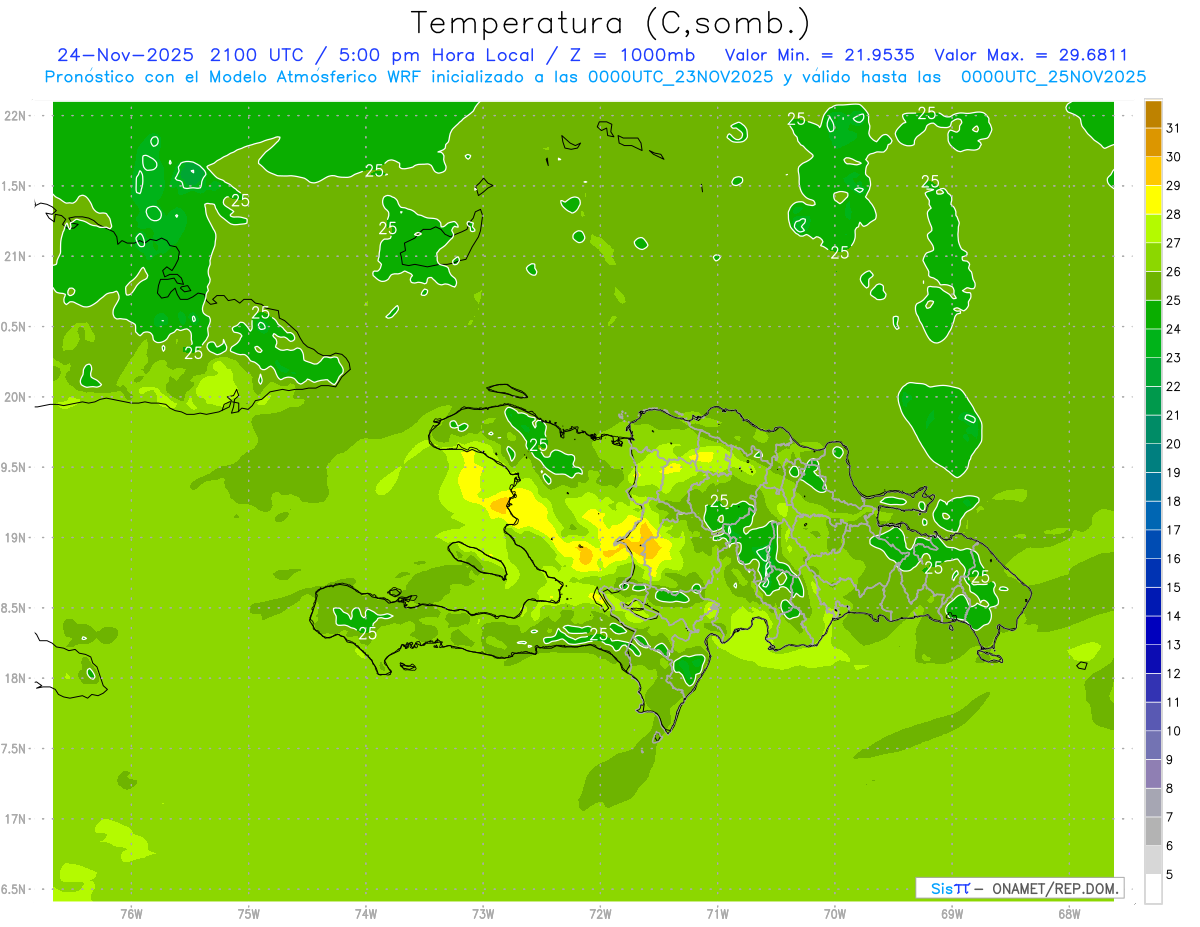Pick the light green swatch between 26 and 27
Image resolution: width=1200 pixels, height=927 pixels.
pyautogui.click(x=1153, y=257)
